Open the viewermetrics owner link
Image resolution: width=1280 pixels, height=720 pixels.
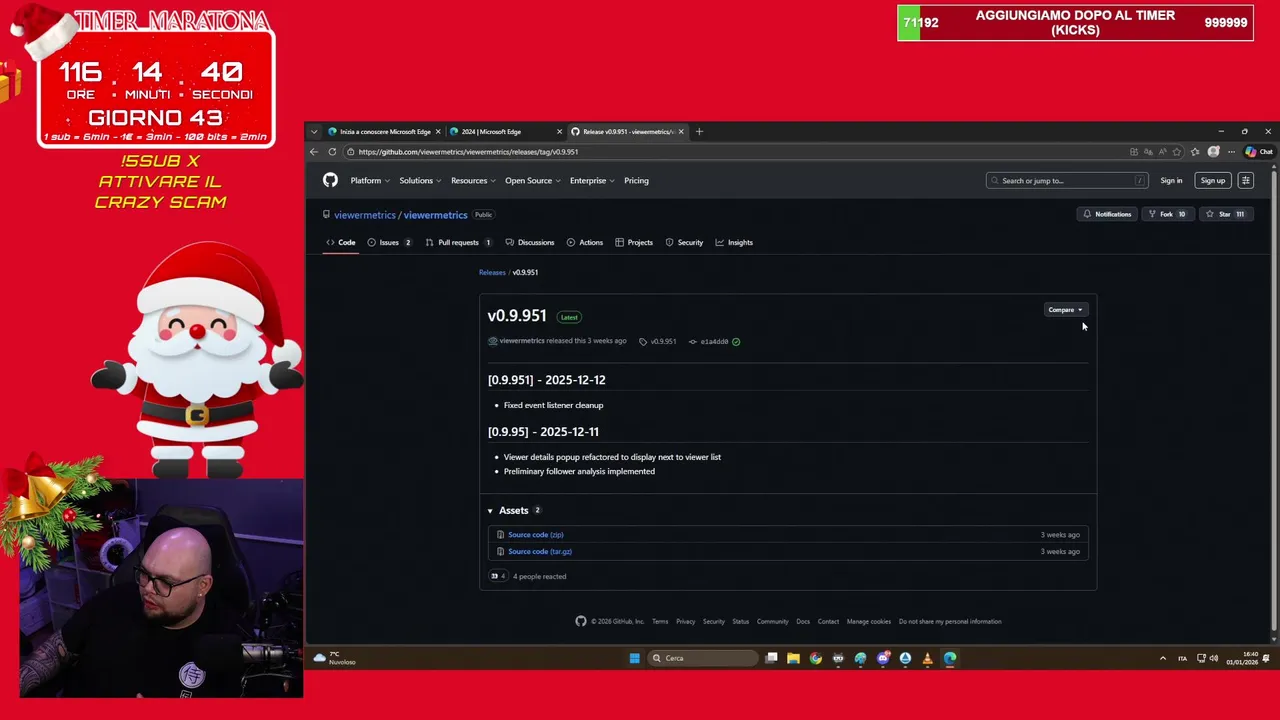(x=365, y=215)
